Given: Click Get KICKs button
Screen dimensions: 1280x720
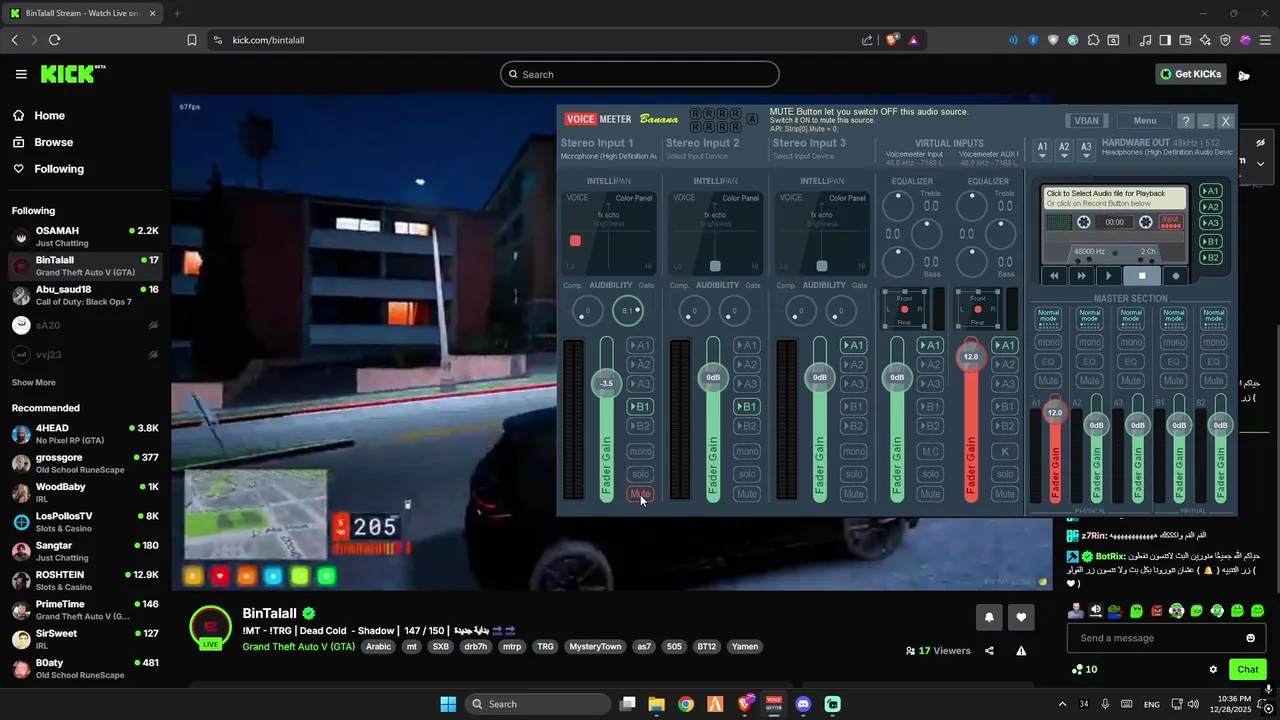Looking at the screenshot, I should click(1190, 74).
